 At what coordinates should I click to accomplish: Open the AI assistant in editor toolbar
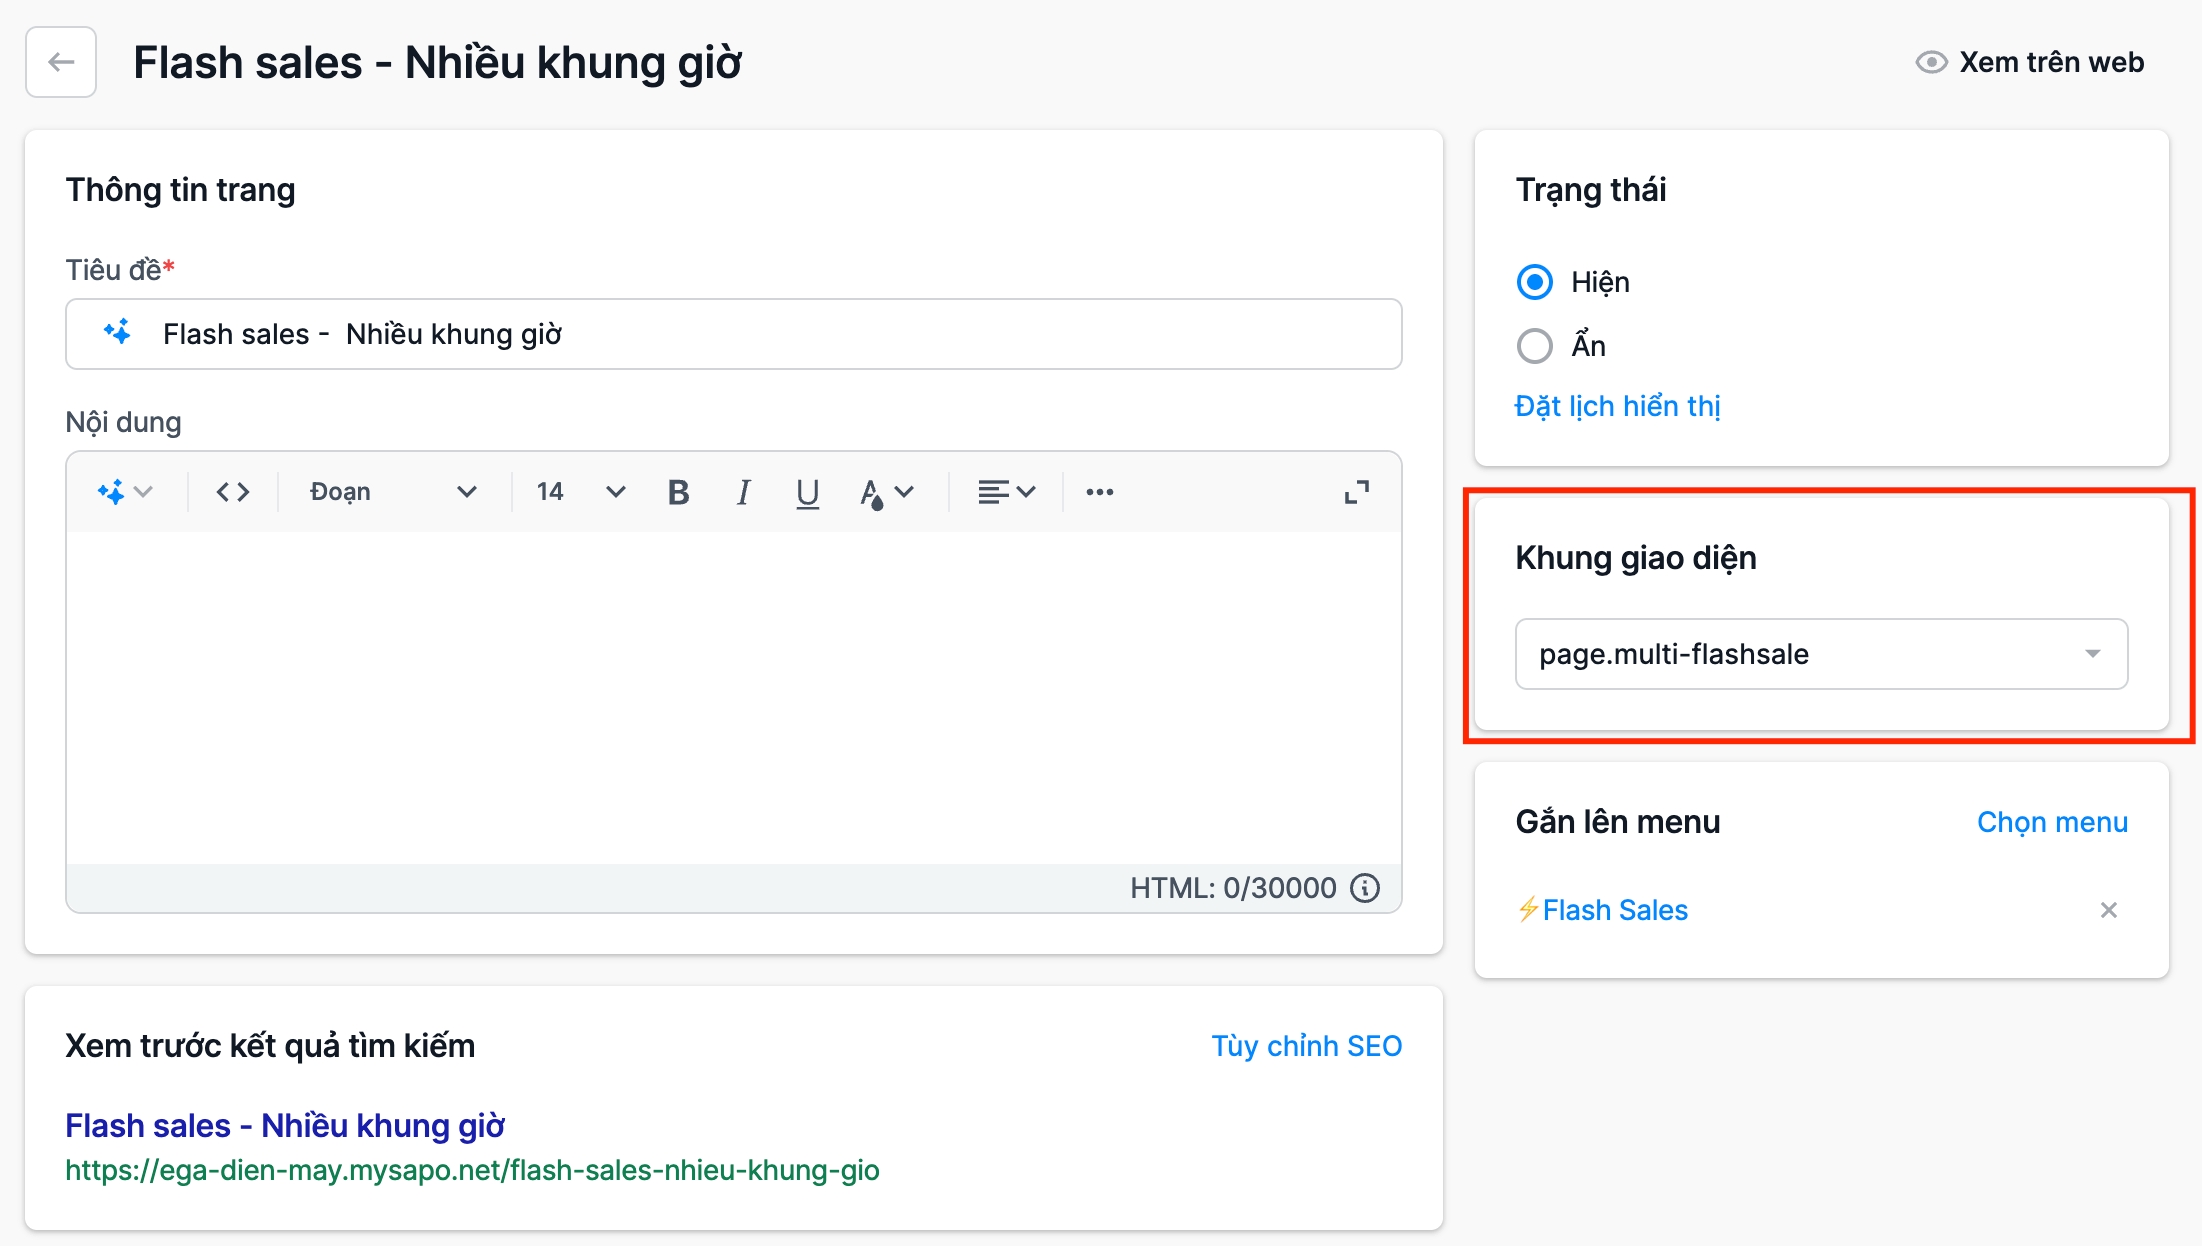pyautogui.click(x=124, y=492)
